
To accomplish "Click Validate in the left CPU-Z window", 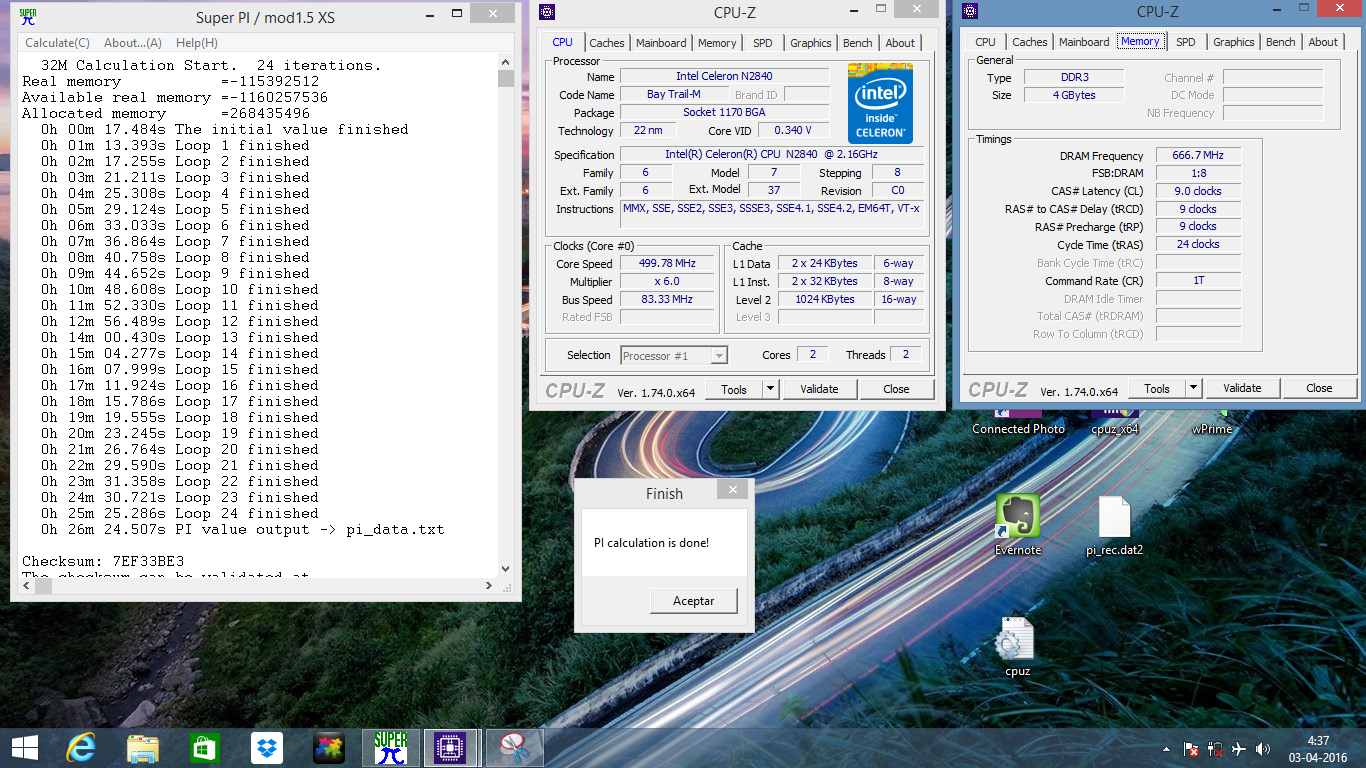I will (x=819, y=389).
